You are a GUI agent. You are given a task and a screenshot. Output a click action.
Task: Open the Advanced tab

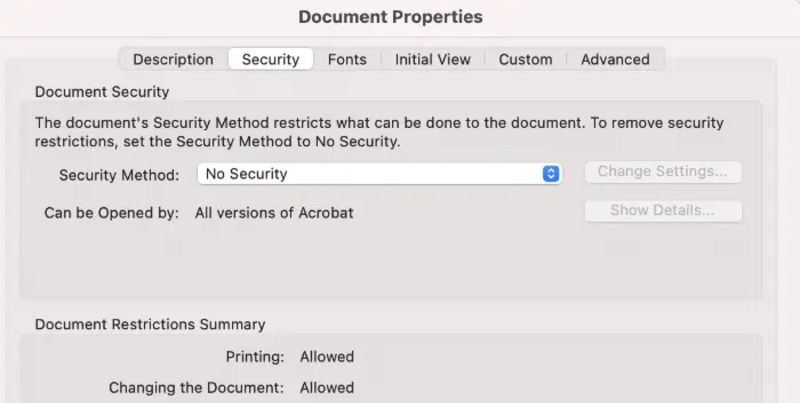pos(615,59)
